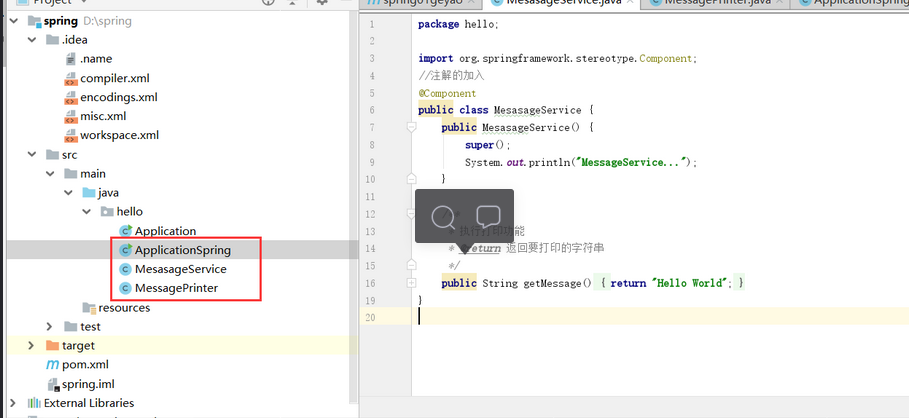
Task: Click the import statement on line 3
Action: (x=557, y=59)
